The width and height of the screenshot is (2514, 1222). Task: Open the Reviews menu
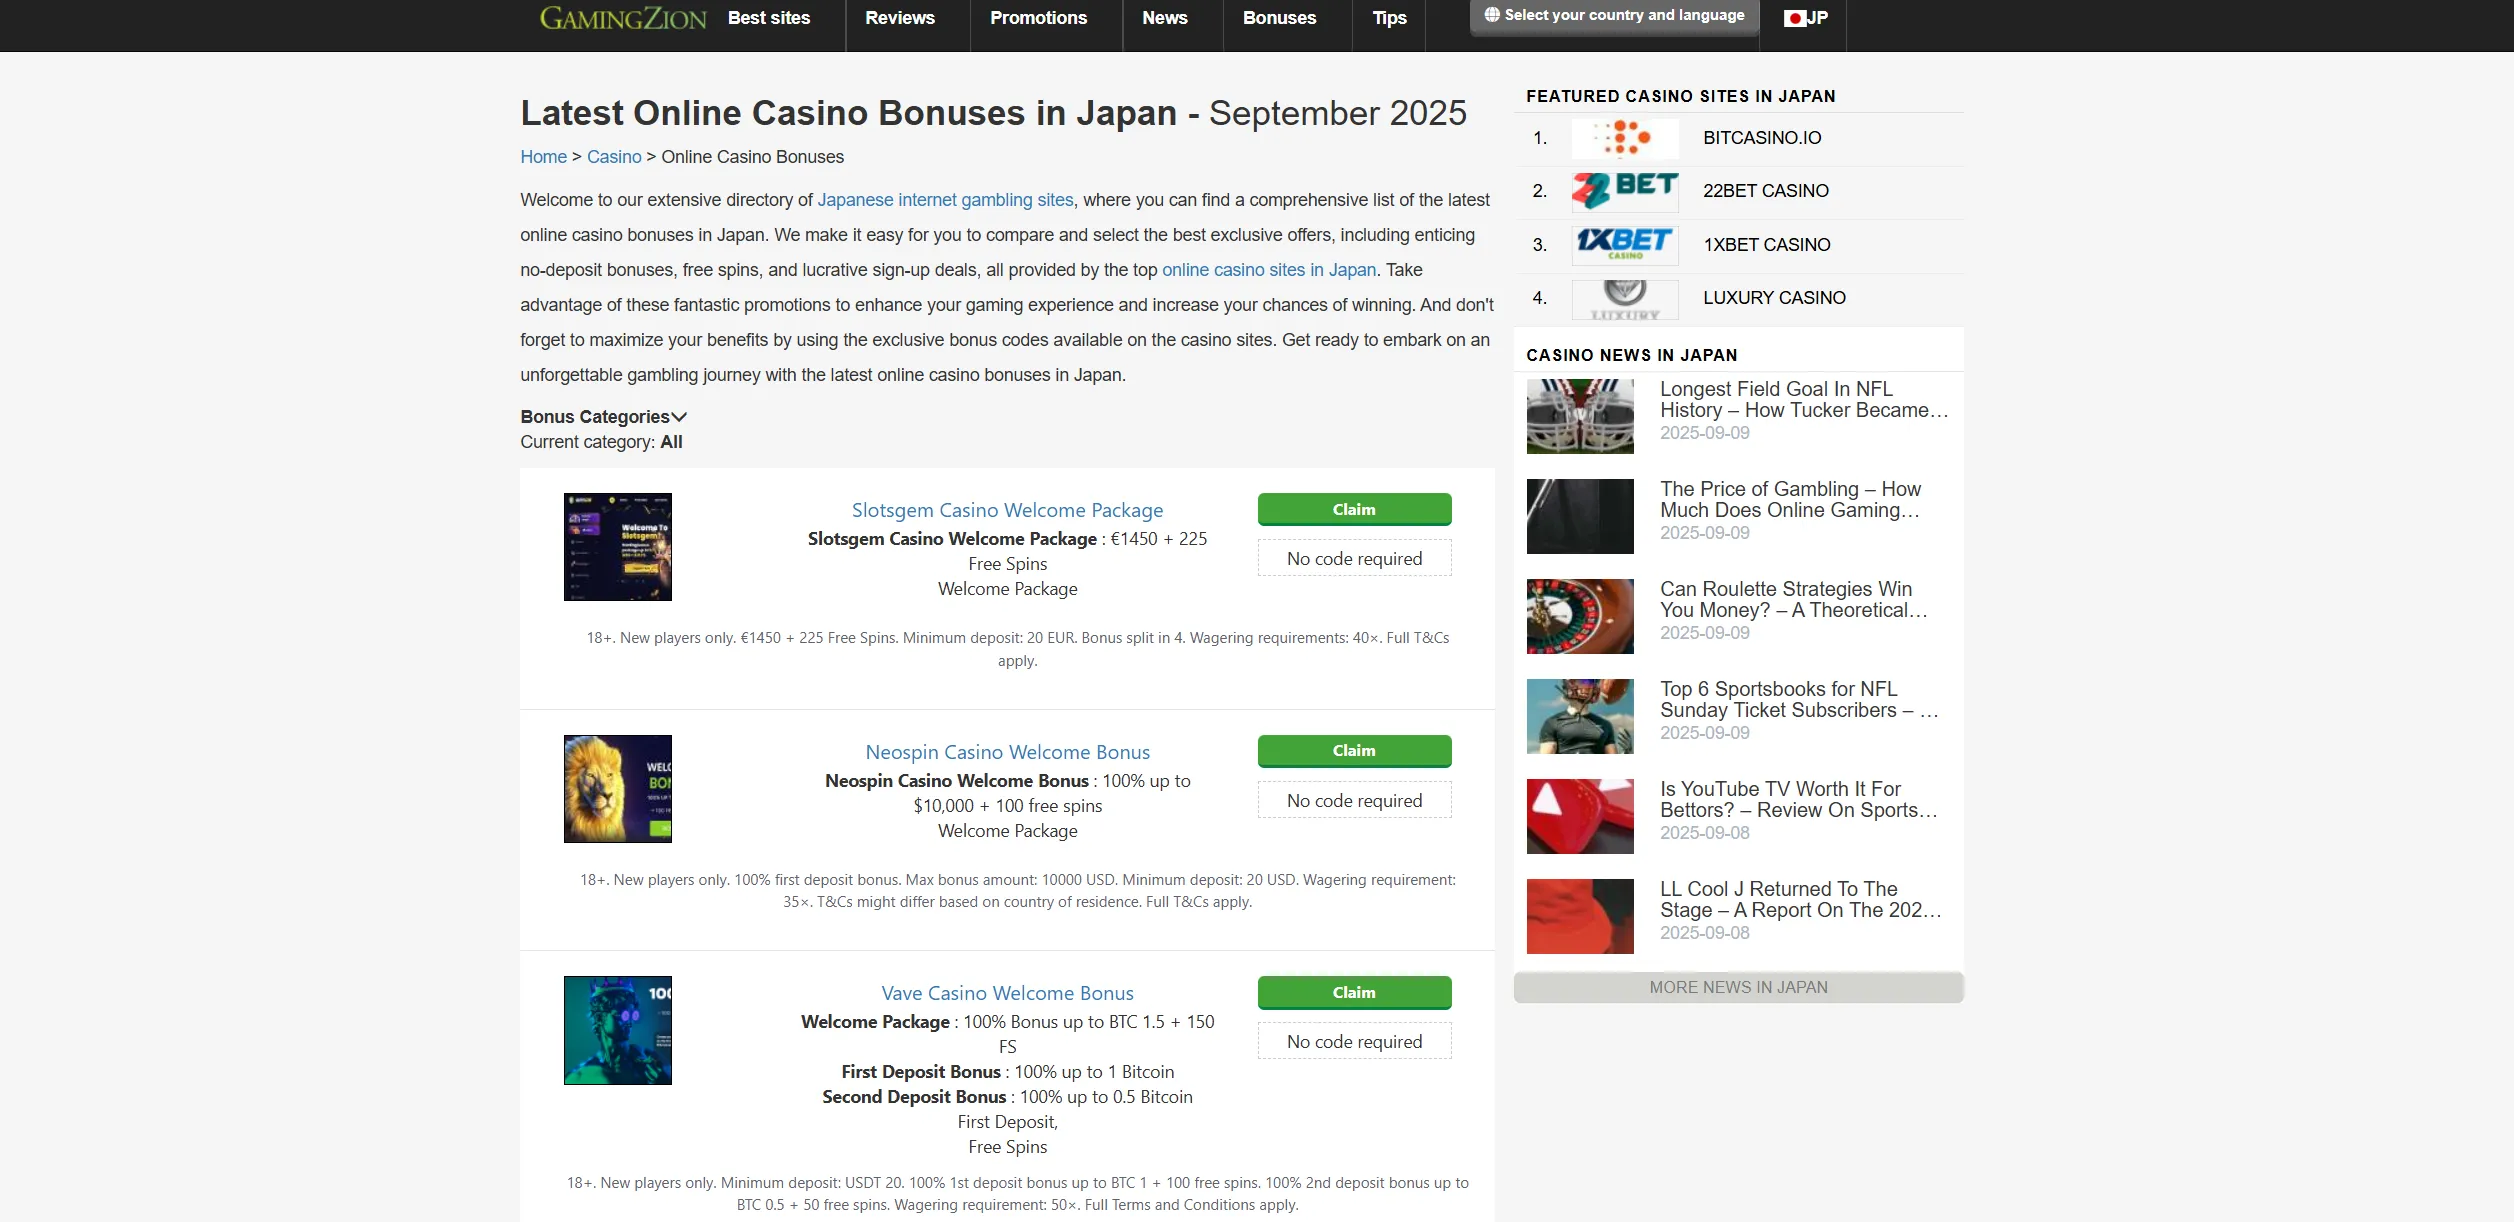point(900,18)
